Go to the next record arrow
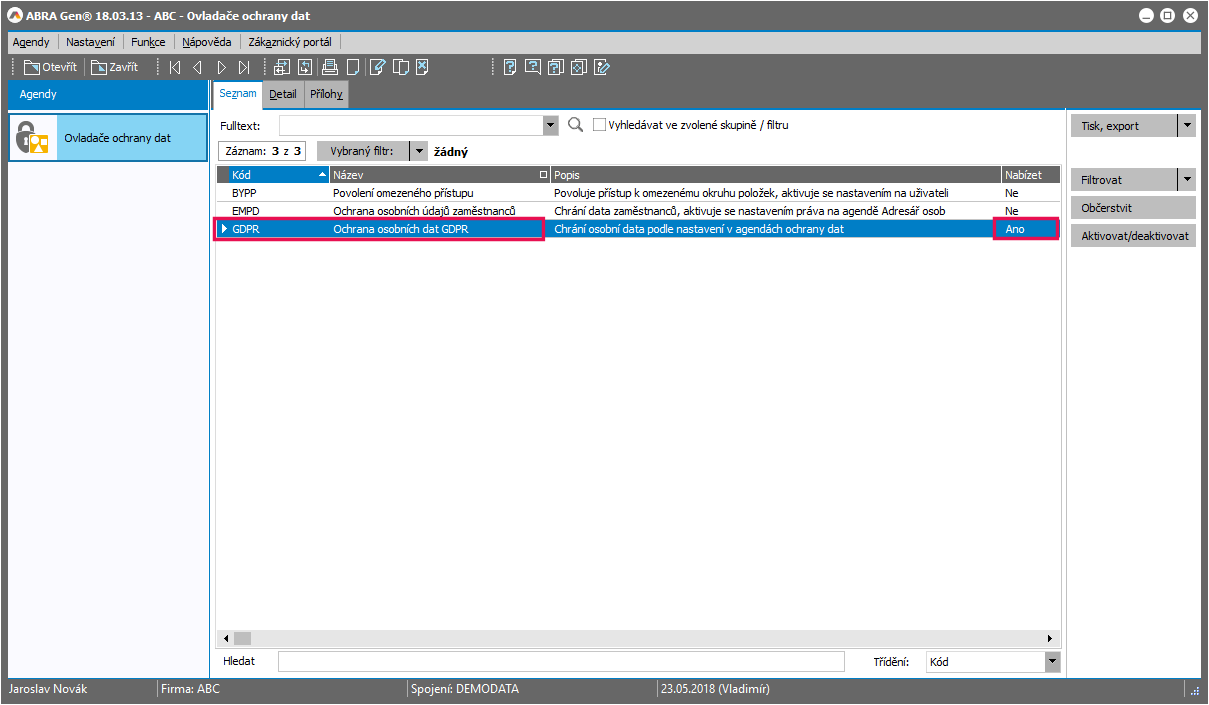 coord(221,68)
